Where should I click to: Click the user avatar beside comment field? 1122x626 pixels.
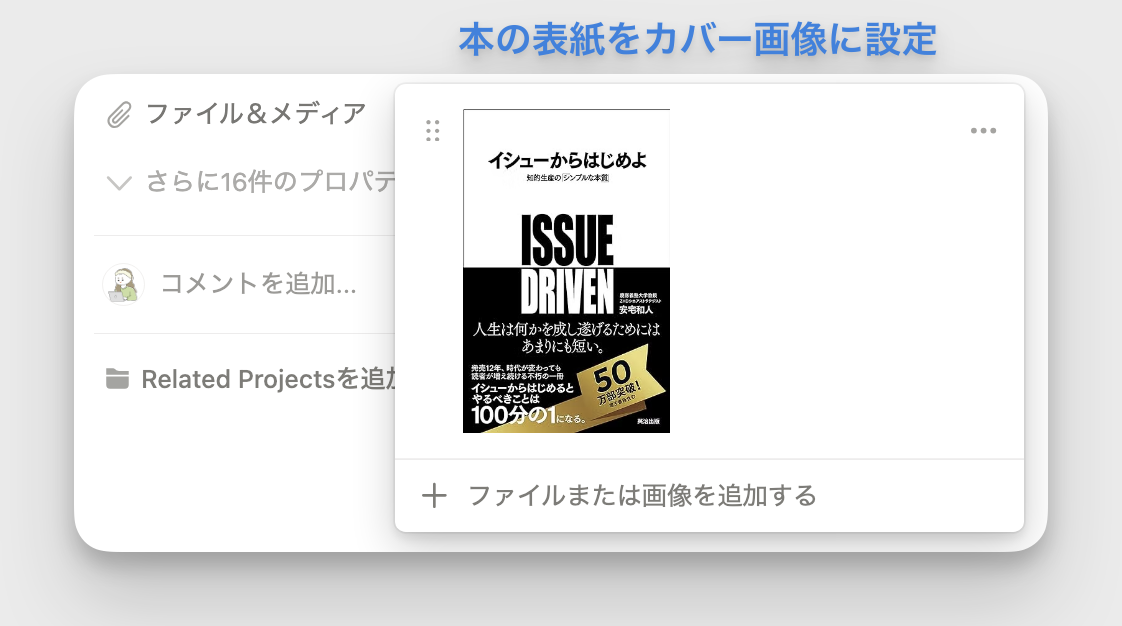point(123,284)
